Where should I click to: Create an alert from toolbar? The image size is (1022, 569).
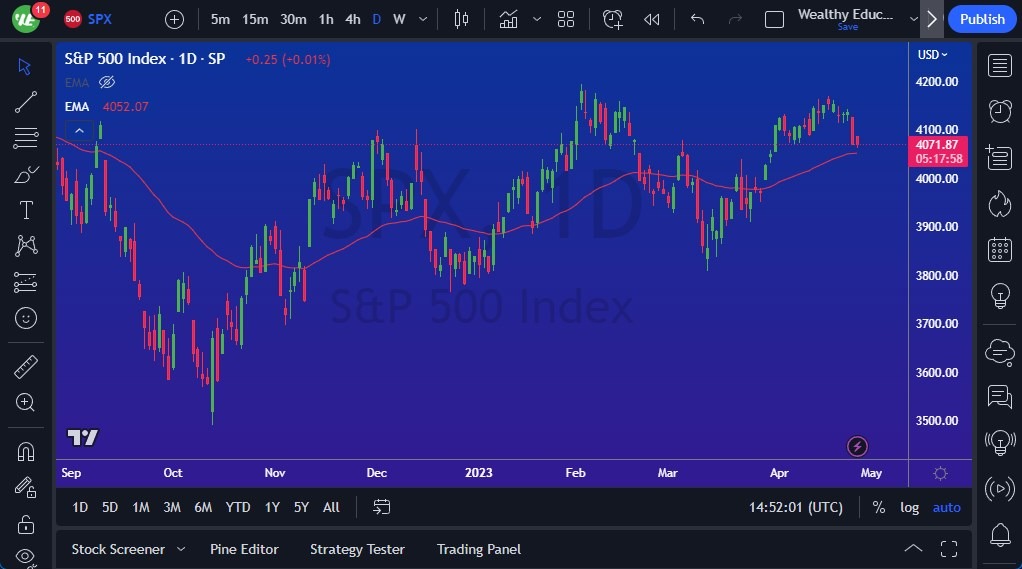tap(613, 20)
